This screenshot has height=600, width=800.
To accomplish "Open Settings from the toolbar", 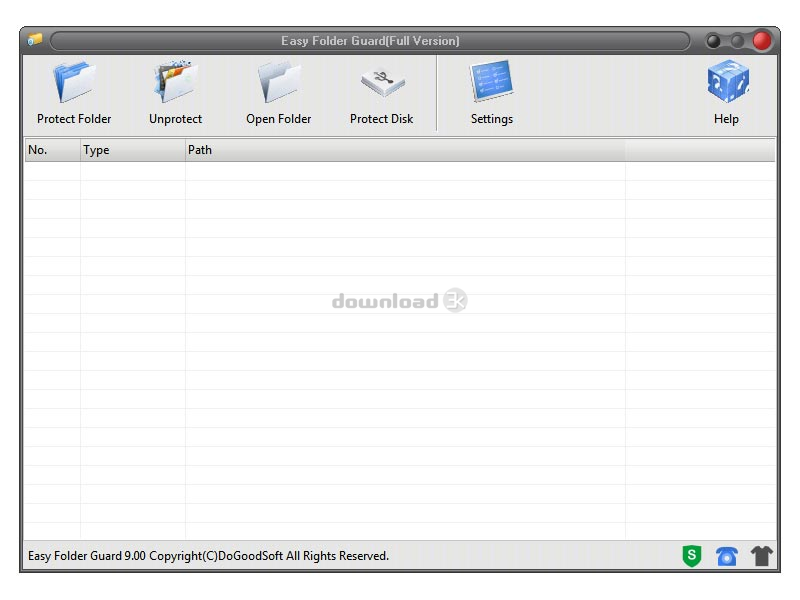I will [491, 81].
